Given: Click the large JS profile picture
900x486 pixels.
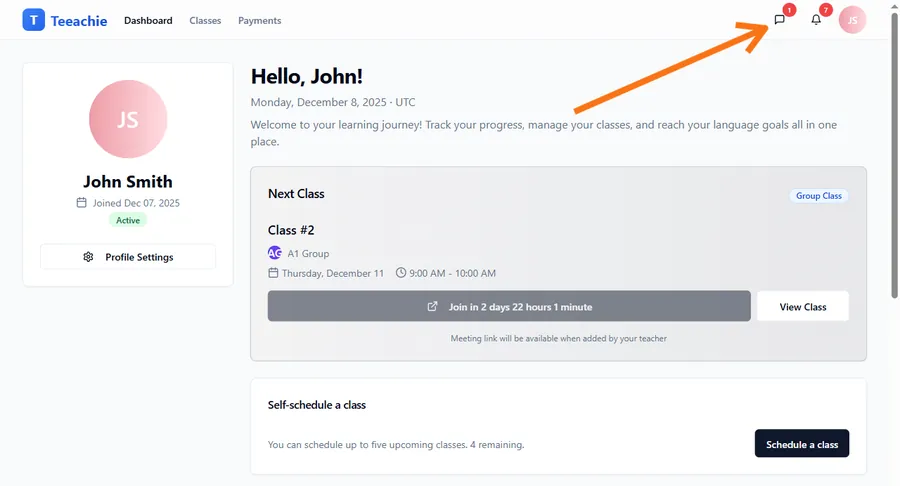Looking at the screenshot, I should 128,119.
